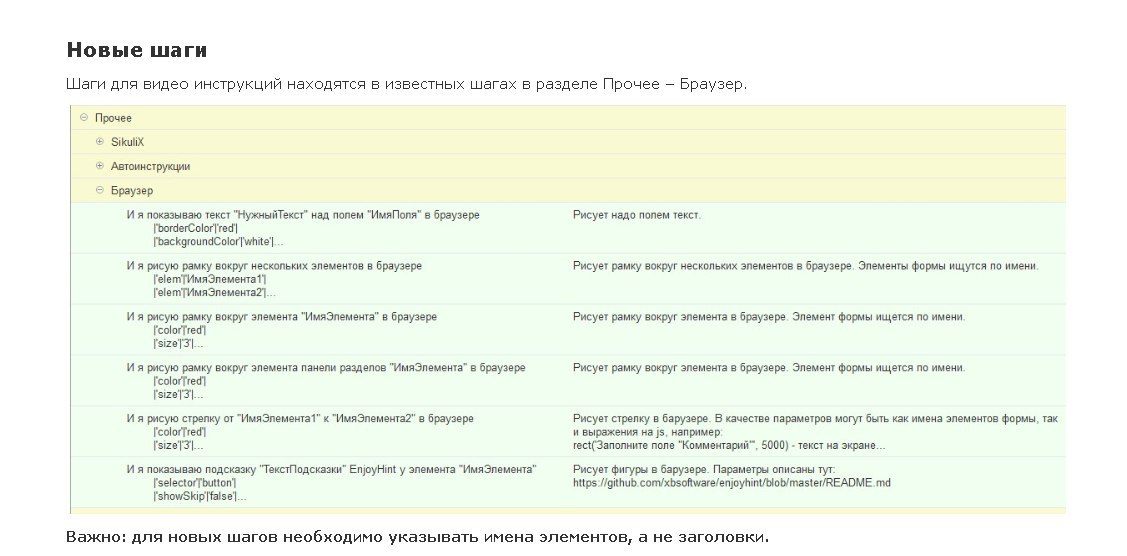Click description 'Рисует надо полем текст.'

pos(636,215)
